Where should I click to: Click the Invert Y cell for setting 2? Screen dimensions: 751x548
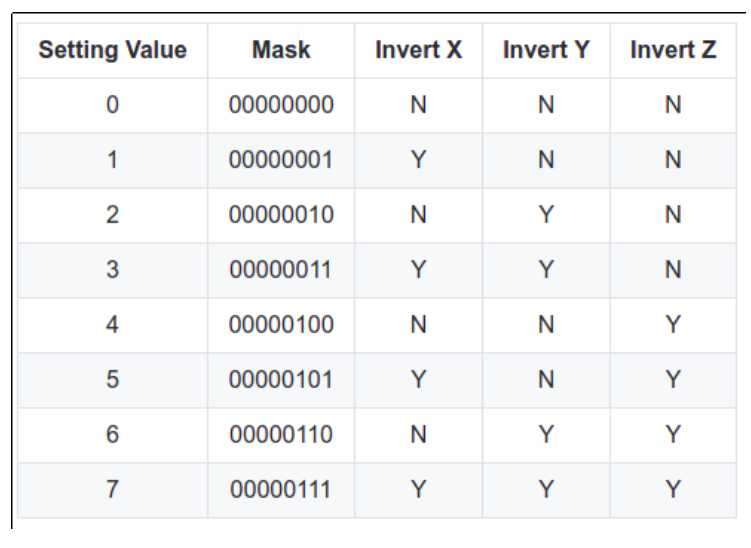[x=546, y=216]
